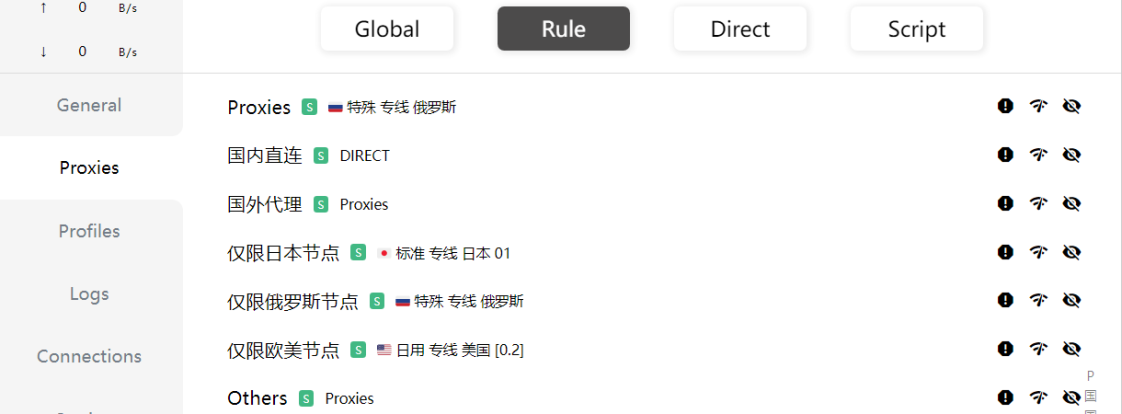The height and width of the screenshot is (414, 1122).
Task: Click the info icon for 国外代理 group
Action: tap(1005, 204)
